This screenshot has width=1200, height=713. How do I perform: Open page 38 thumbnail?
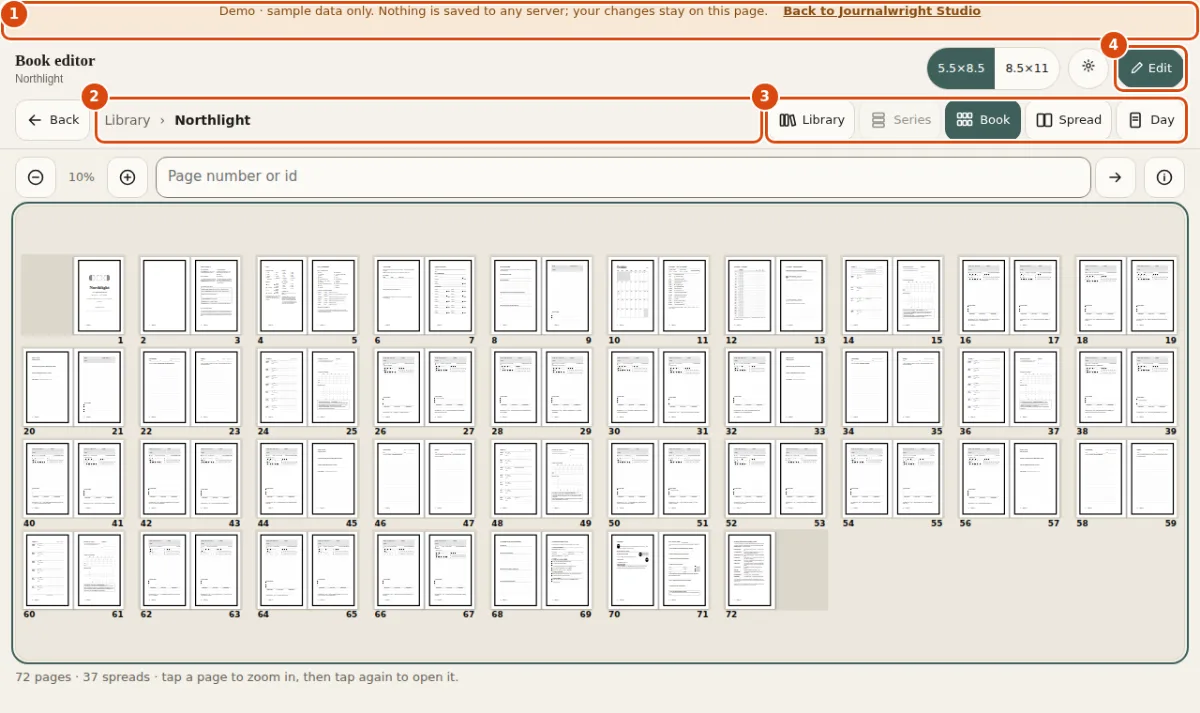(x=1101, y=387)
